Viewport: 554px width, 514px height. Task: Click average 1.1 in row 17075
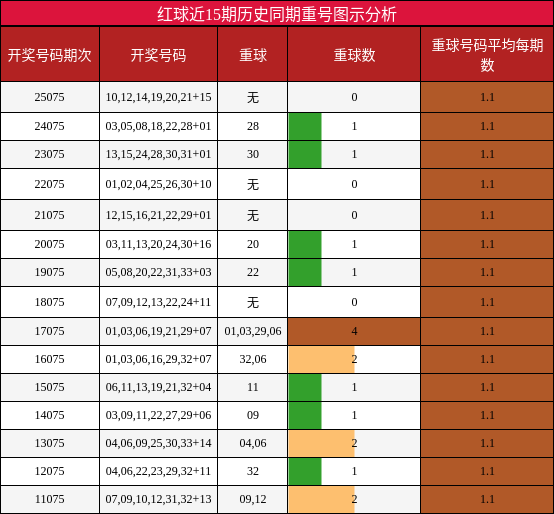(487, 331)
